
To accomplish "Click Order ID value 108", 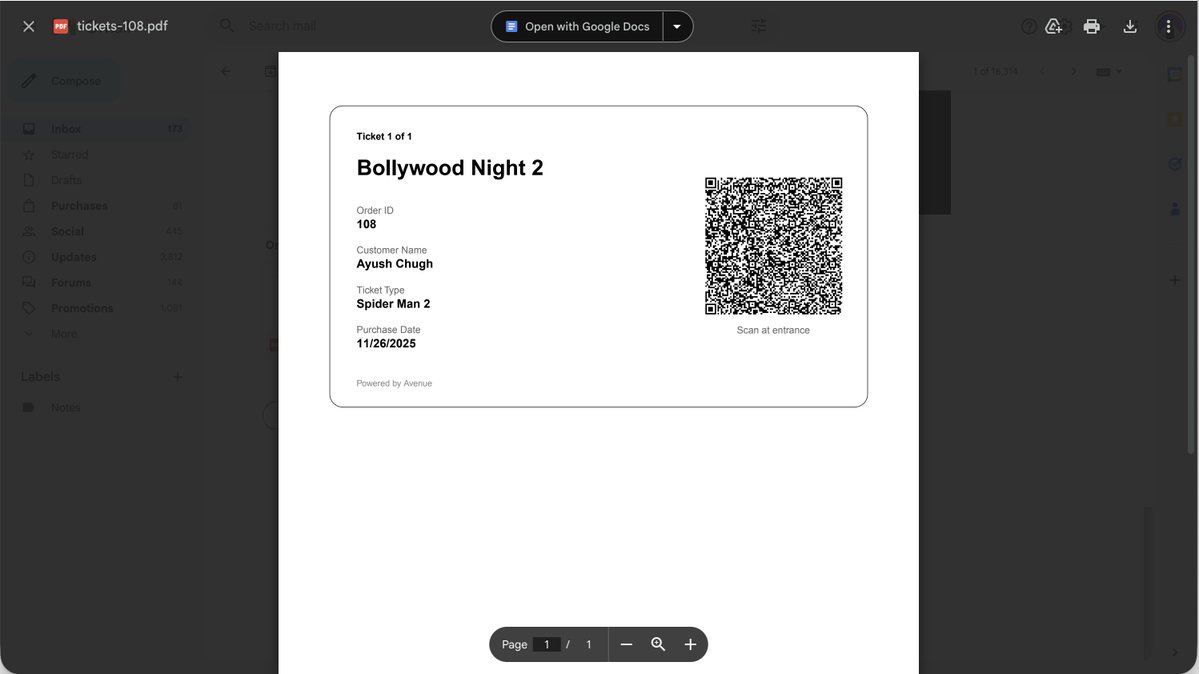I will 366,224.
